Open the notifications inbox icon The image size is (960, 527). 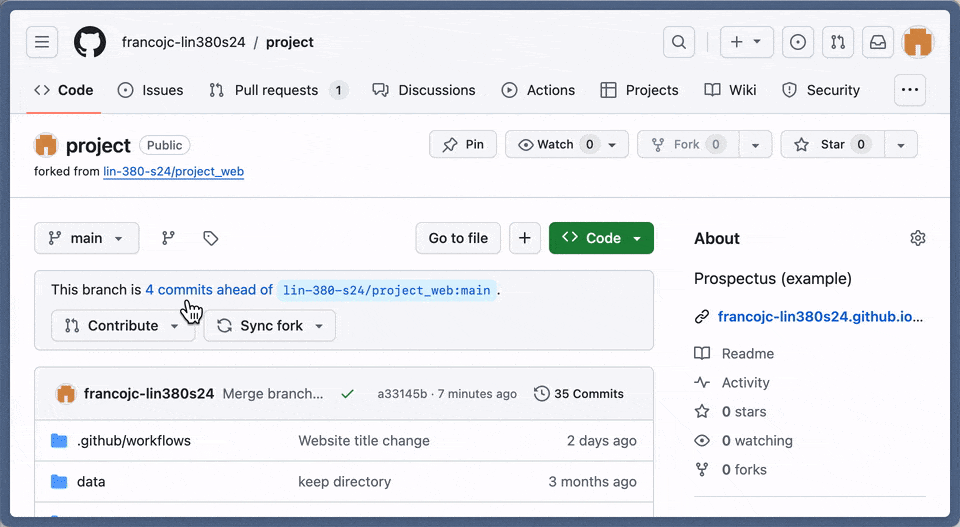click(x=877, y=42)
